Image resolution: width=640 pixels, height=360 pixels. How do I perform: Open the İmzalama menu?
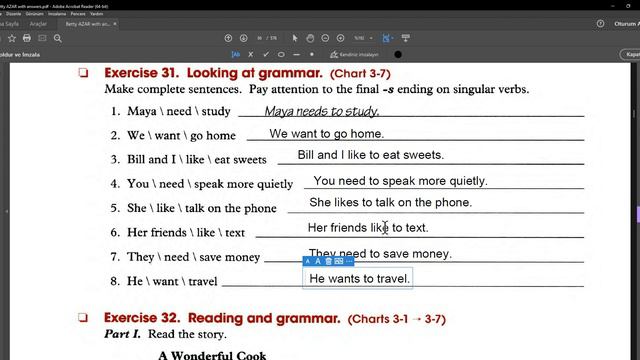[x=57, y=14]
